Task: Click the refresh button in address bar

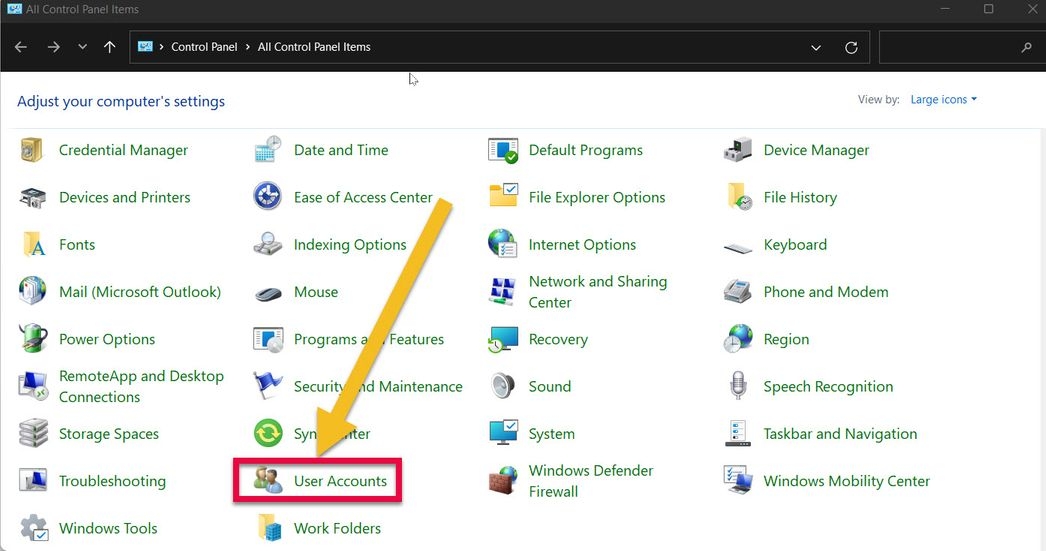Action: 851,47
